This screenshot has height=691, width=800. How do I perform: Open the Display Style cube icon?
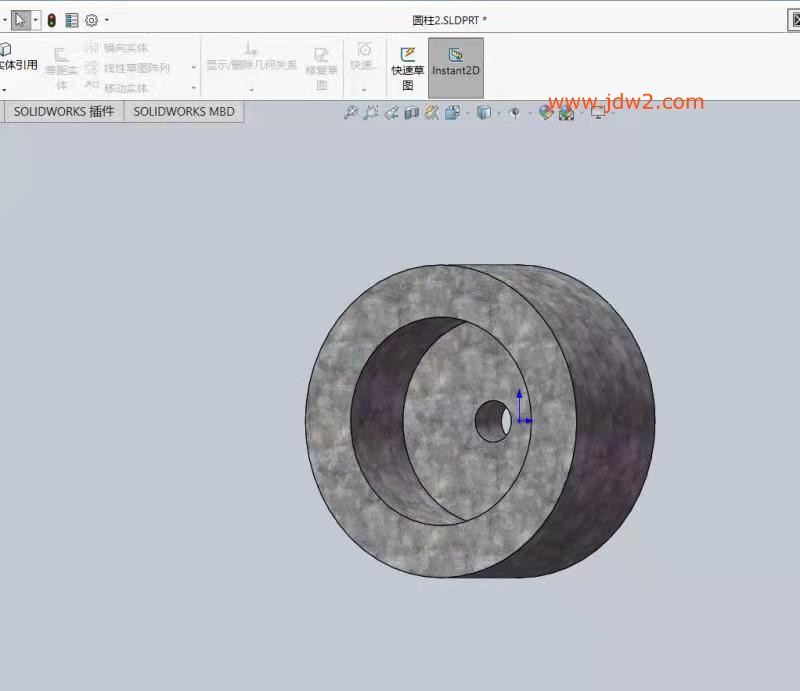coord(483,113)
